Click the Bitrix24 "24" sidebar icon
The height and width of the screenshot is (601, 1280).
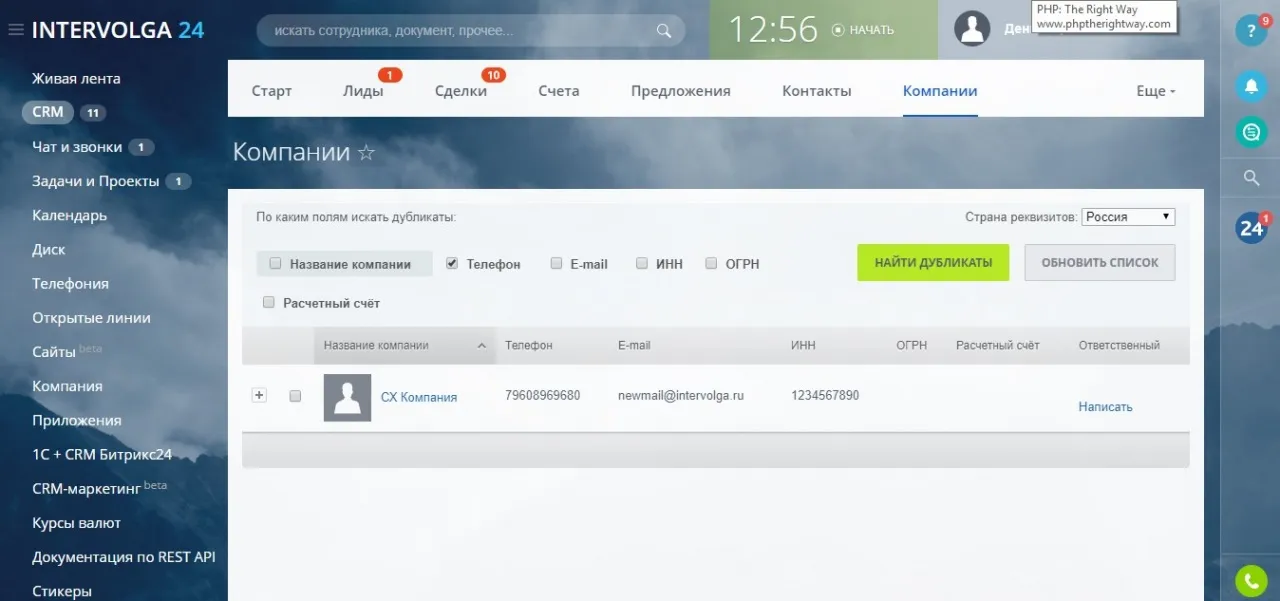1249,227
